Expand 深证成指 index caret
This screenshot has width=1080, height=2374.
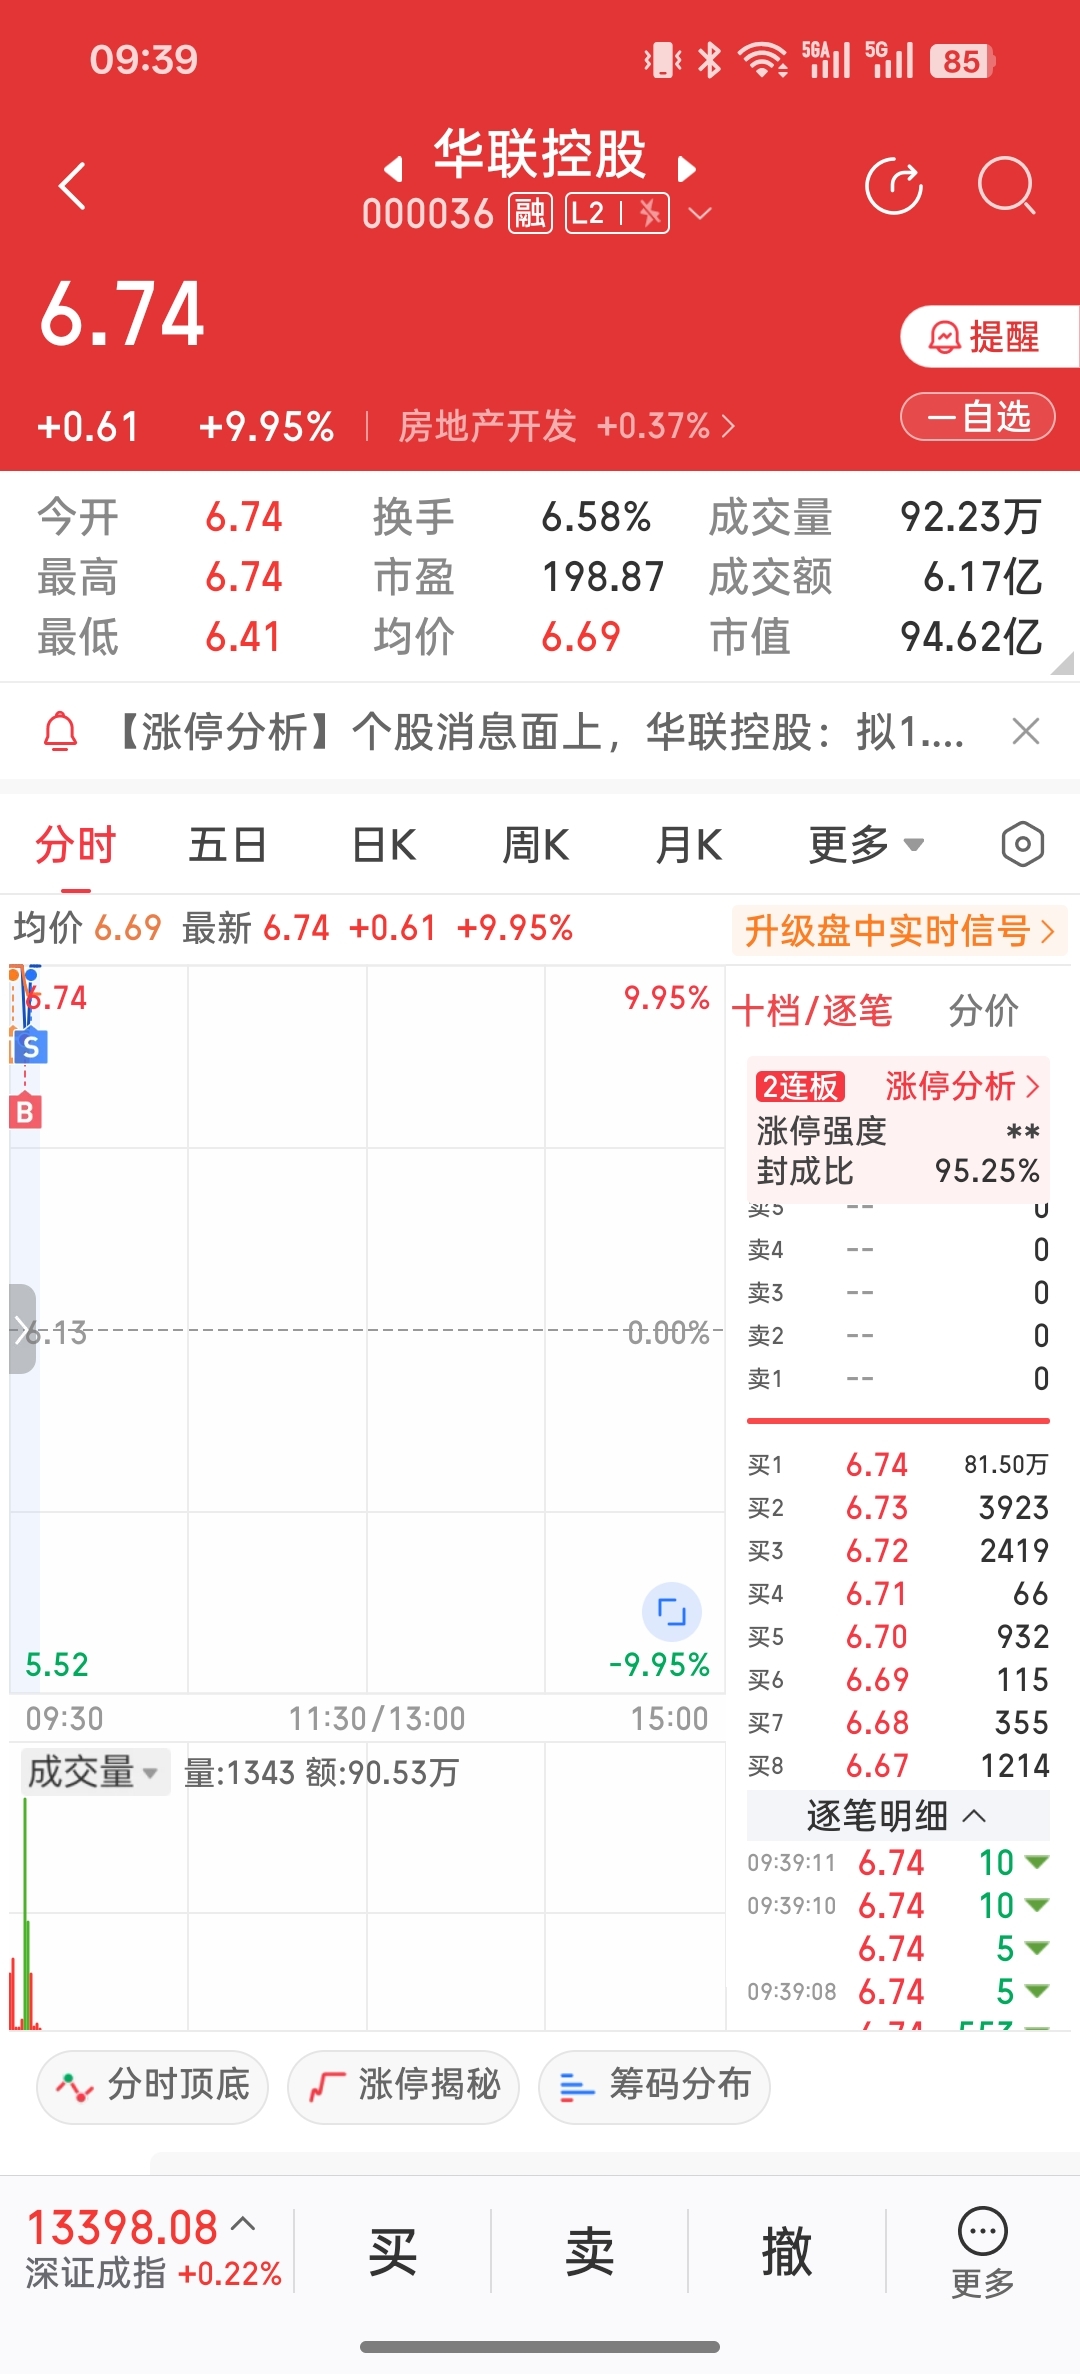point(243,2225)
